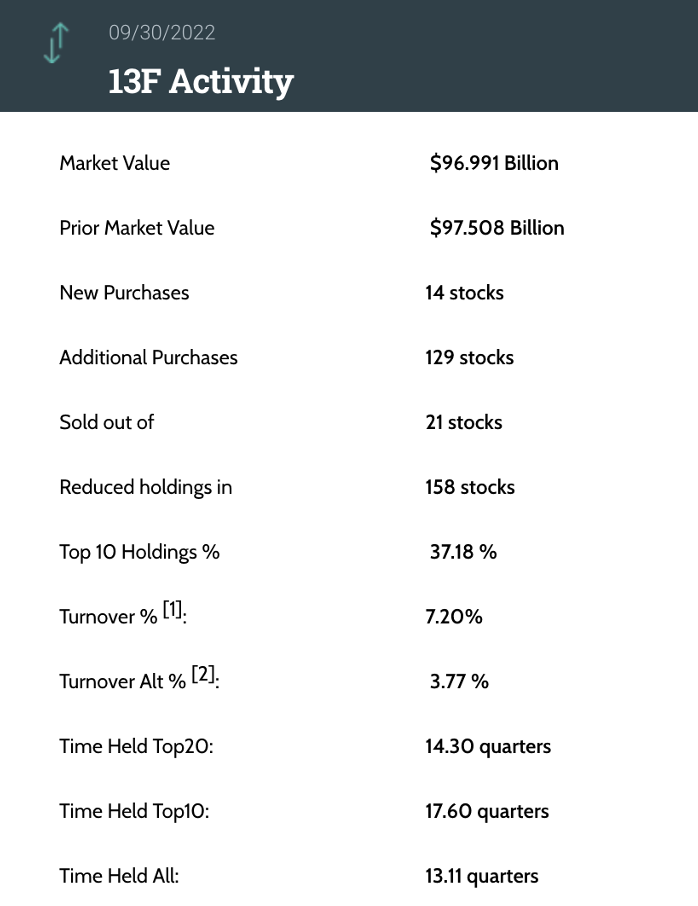Select the 09/30/2022 report date

[162, 33]
